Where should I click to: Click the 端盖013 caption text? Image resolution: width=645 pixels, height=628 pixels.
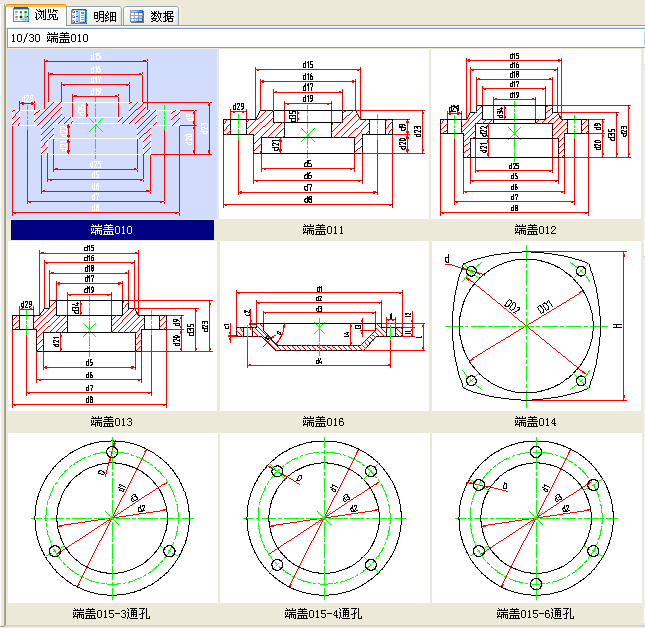110,422
